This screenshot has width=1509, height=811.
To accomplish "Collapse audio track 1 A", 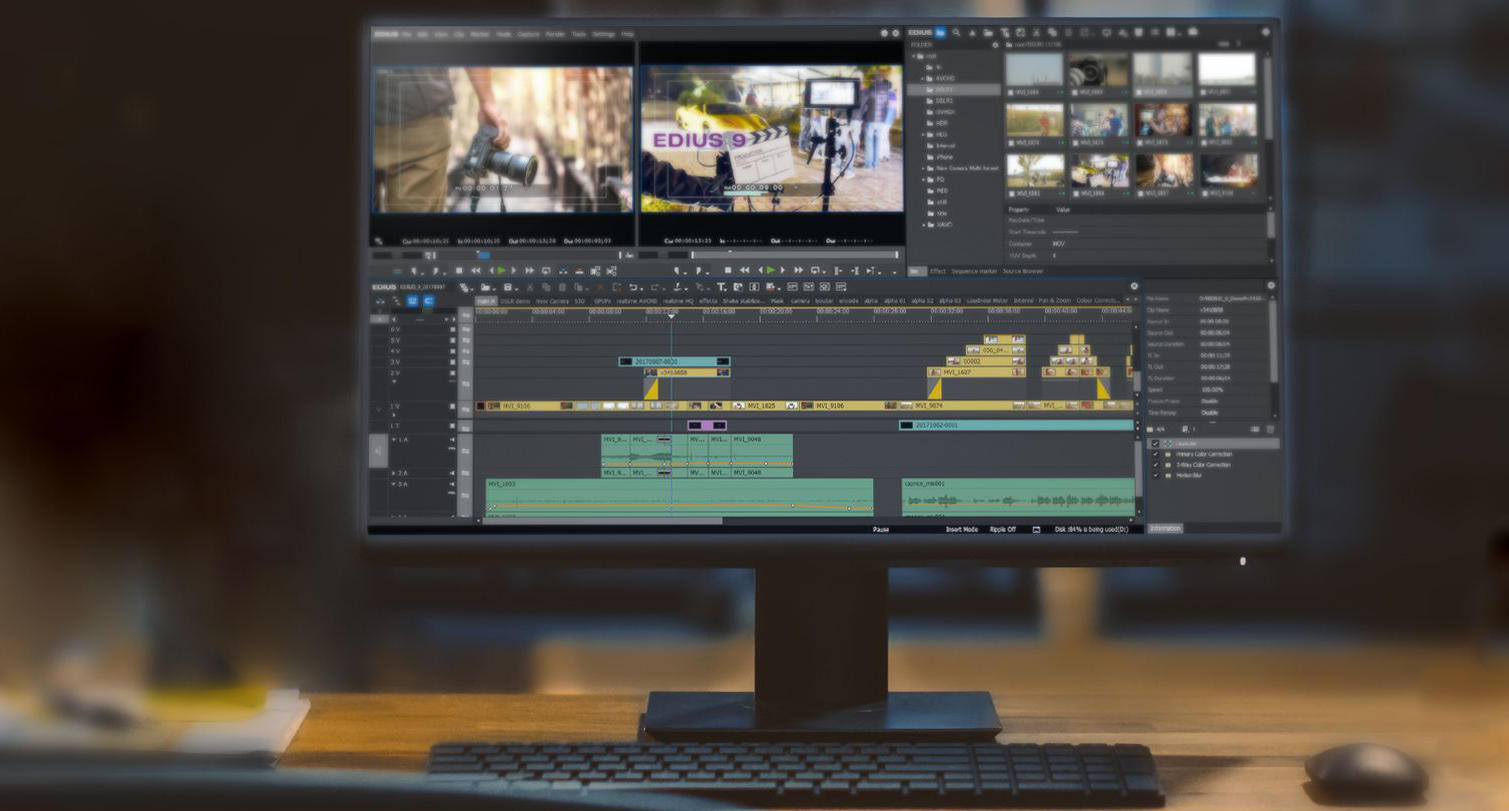I will click(393, 440).
